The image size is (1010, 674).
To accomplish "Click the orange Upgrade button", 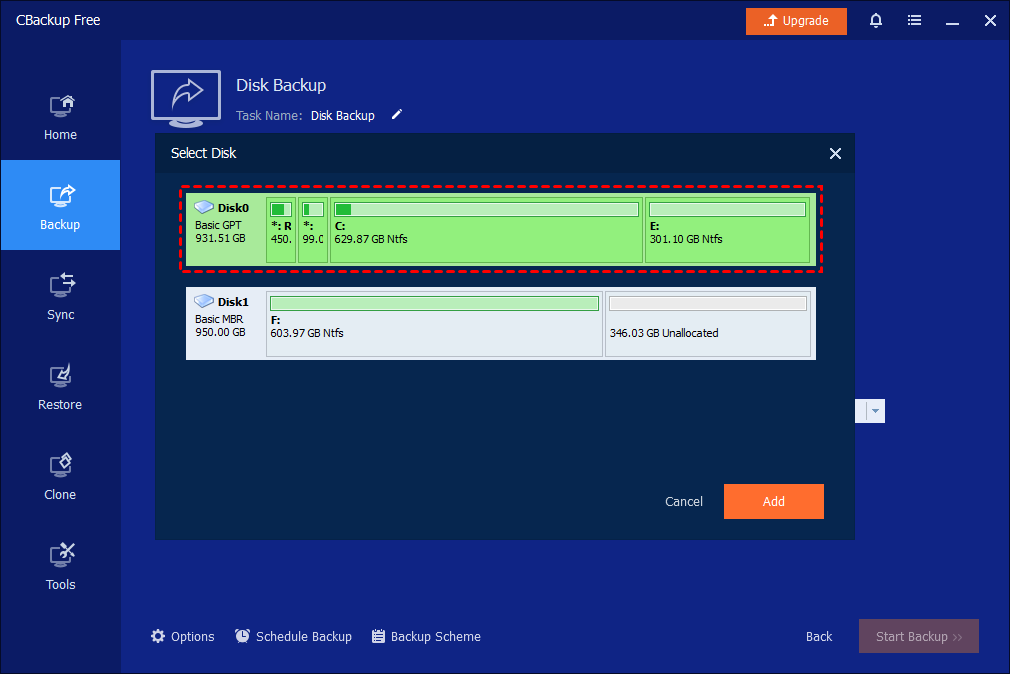I will pyautogui.click(x=796, y=21).
